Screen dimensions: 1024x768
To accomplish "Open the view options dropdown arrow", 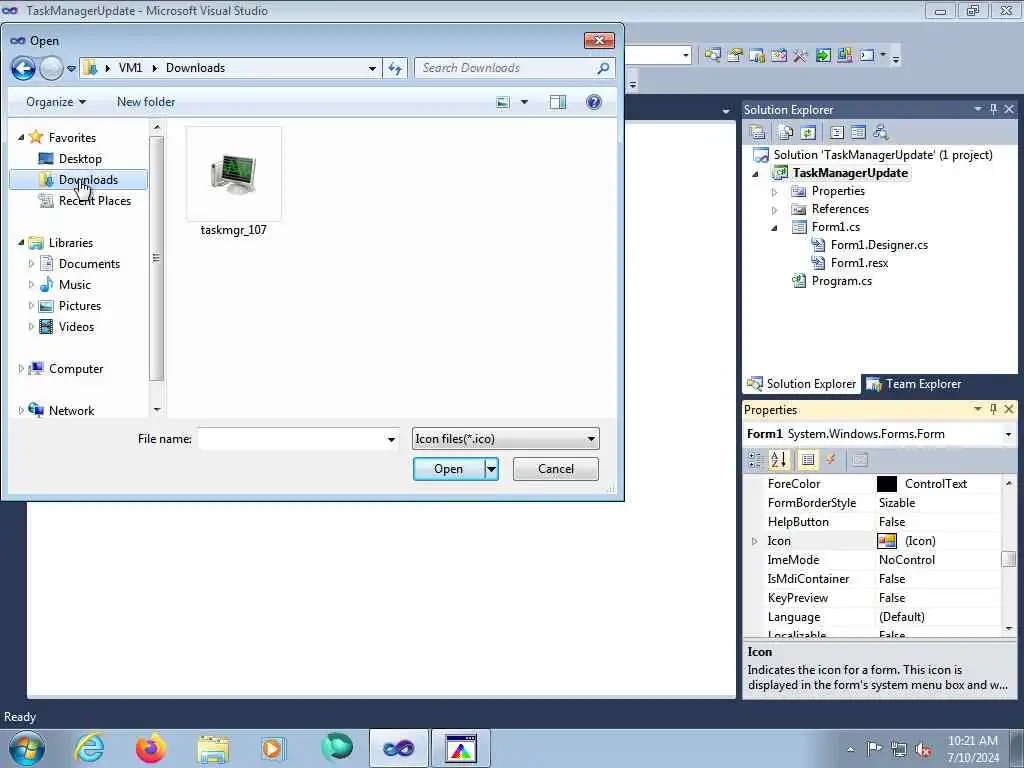I will pyautogui.click(x=524, y=102).
